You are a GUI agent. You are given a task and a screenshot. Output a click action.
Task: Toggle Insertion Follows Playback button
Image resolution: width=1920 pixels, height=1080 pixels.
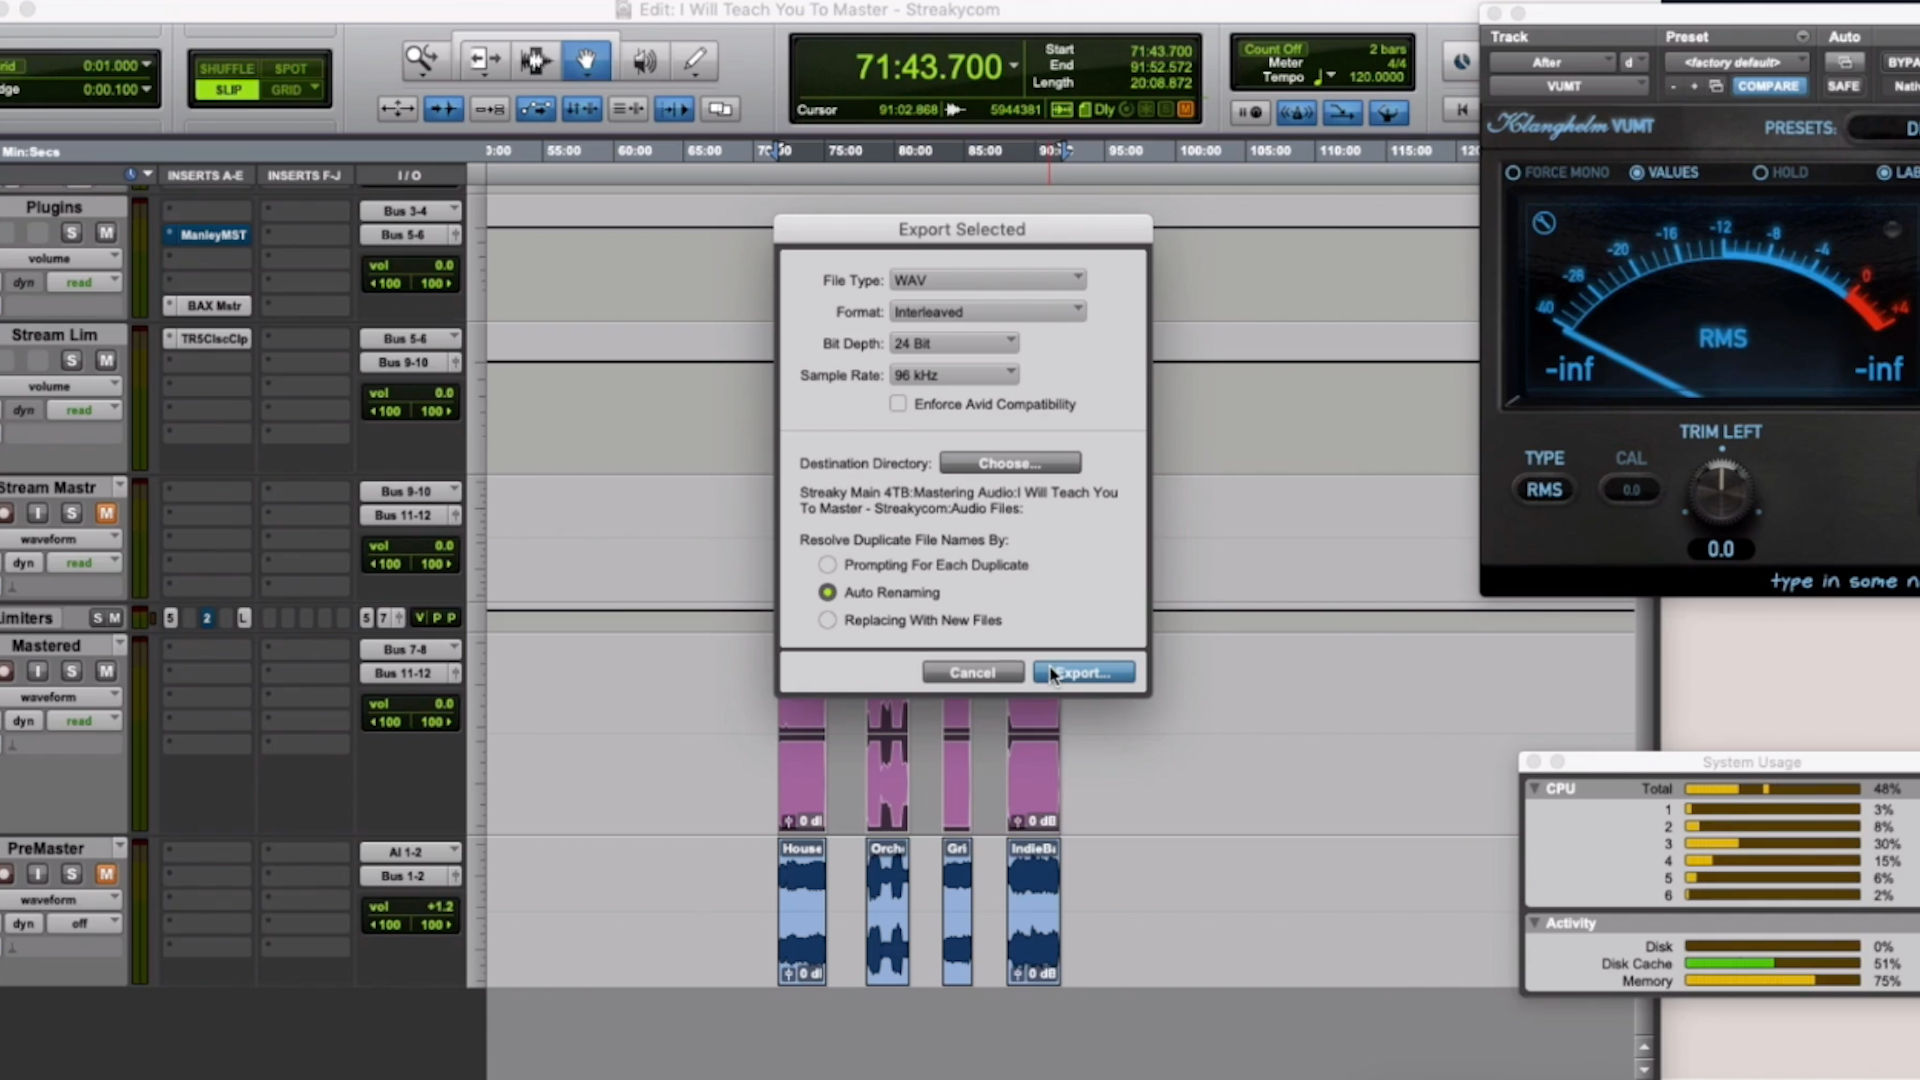point(674,109)
